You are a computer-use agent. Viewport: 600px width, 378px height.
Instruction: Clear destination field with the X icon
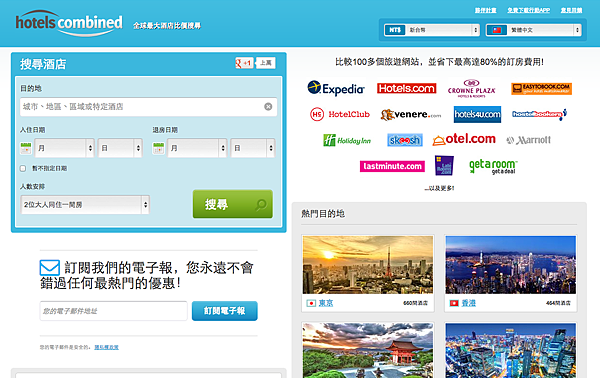click(x=268, y=107)
